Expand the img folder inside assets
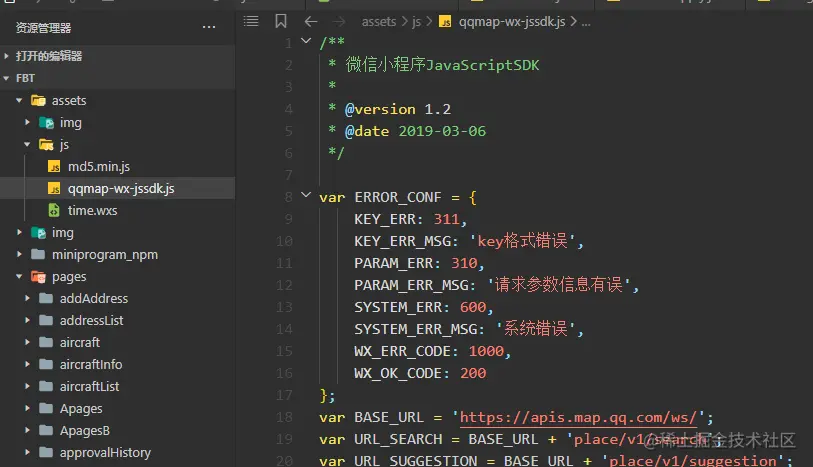Viewport: 813px width, 467px height. pos(27,123)
